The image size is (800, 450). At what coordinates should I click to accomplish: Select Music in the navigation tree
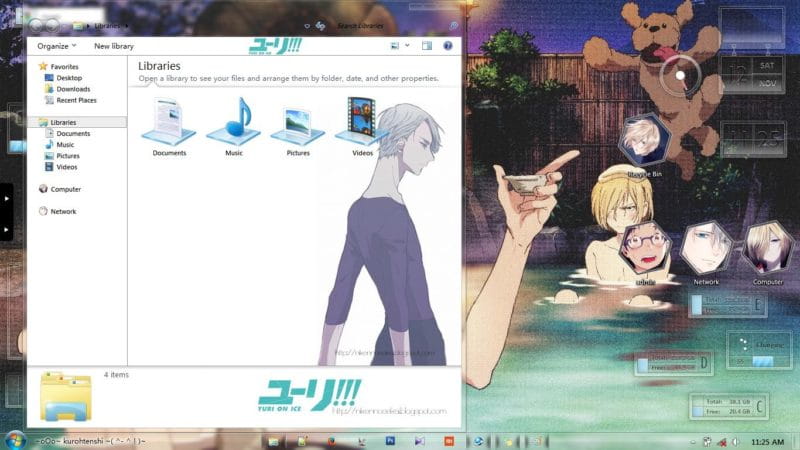[65, 144]
